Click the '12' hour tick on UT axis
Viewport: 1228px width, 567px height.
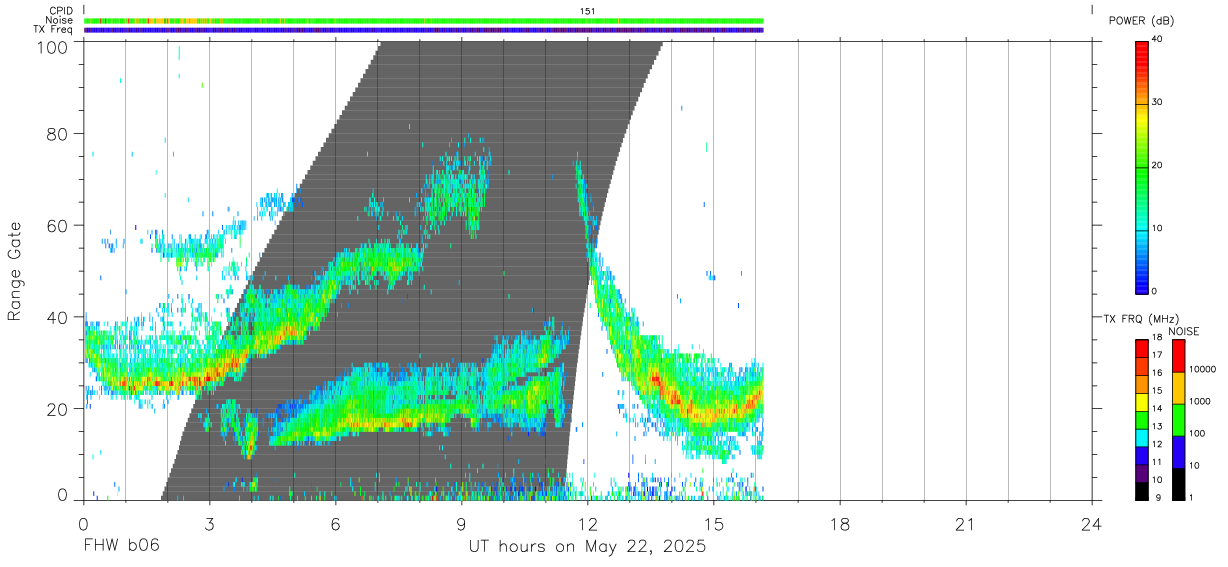(587, 523)
